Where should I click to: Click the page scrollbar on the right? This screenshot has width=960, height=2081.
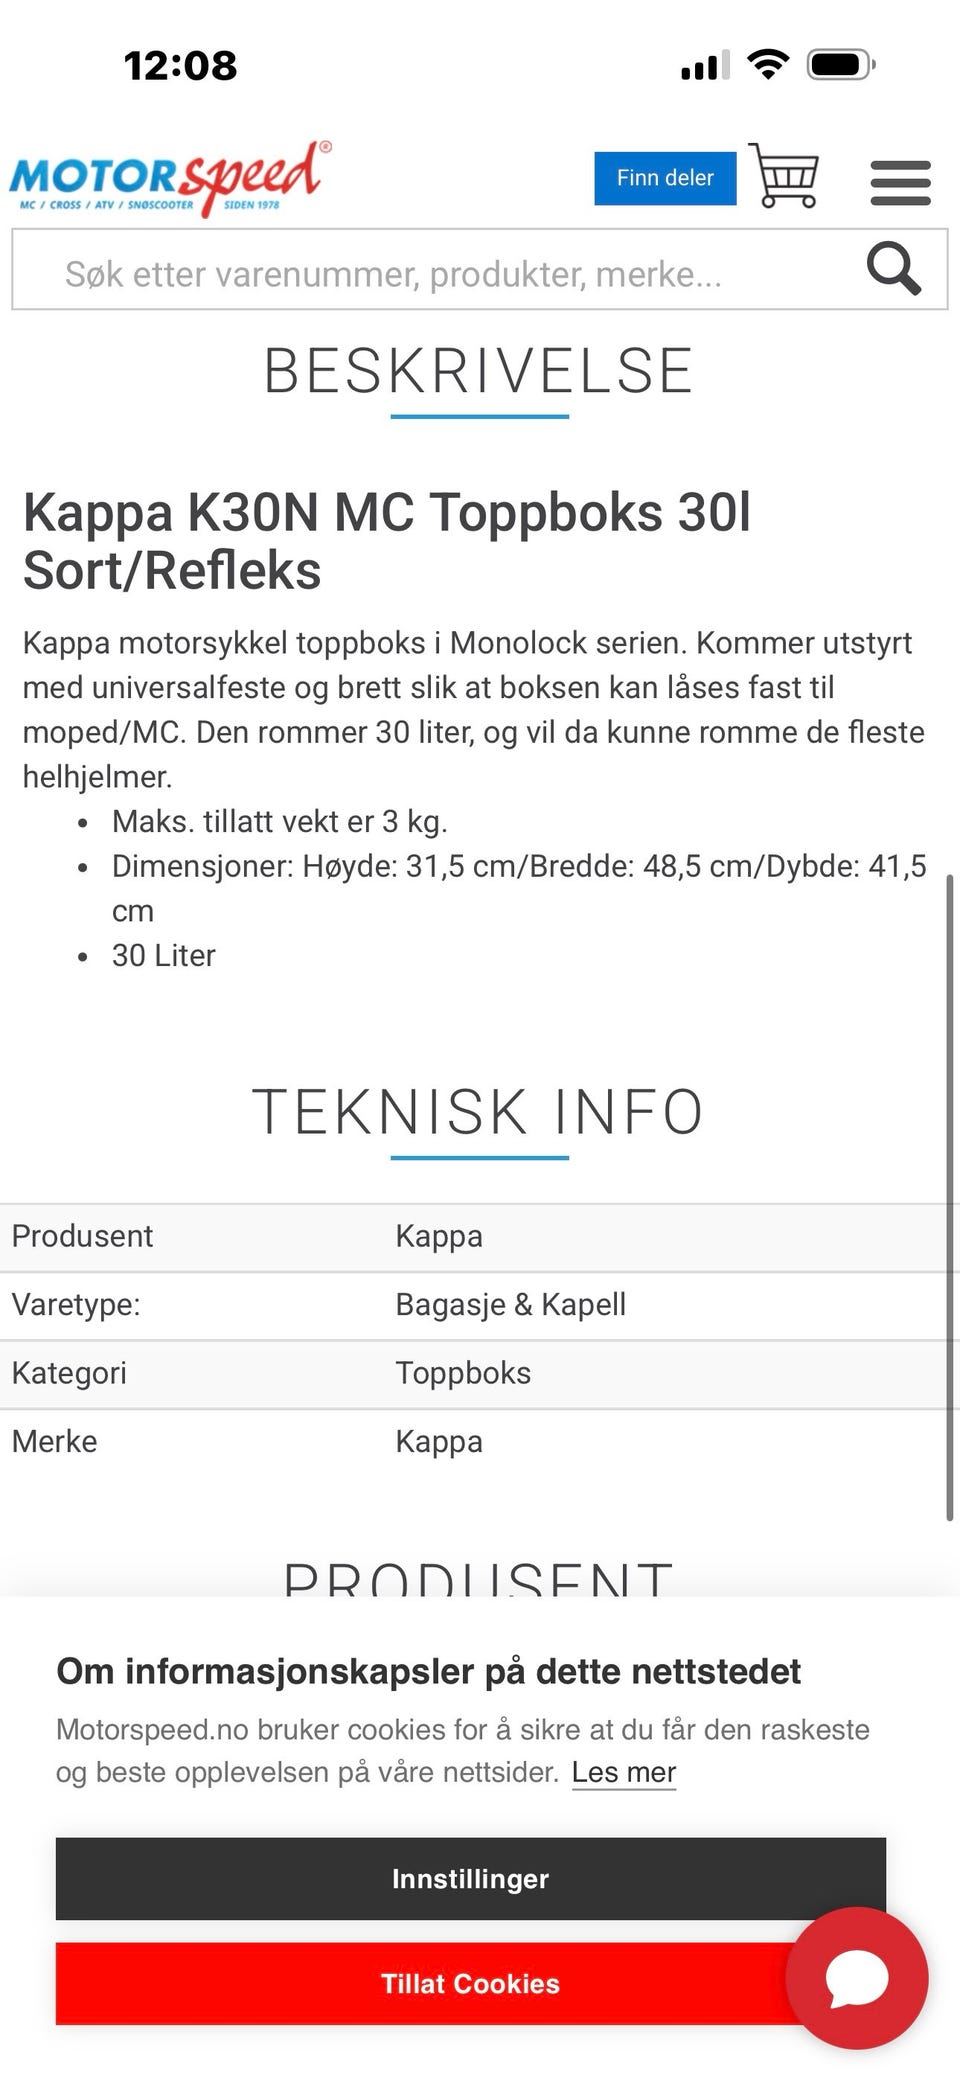(949, 1198)
